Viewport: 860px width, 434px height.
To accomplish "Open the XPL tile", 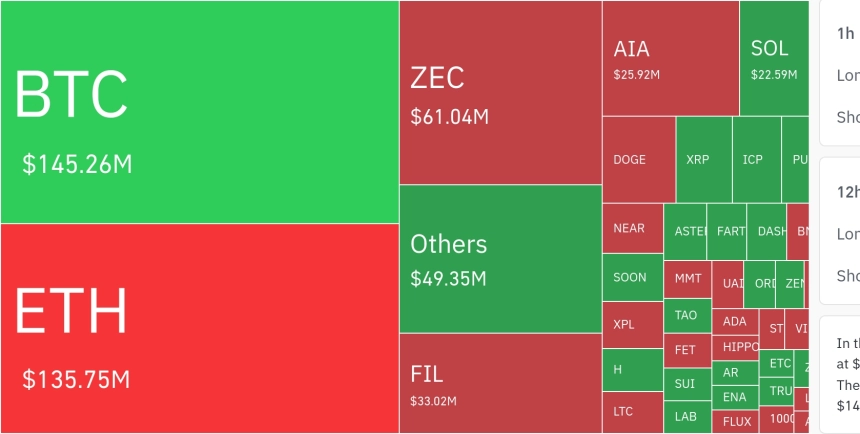I will (x=632, y=325).
